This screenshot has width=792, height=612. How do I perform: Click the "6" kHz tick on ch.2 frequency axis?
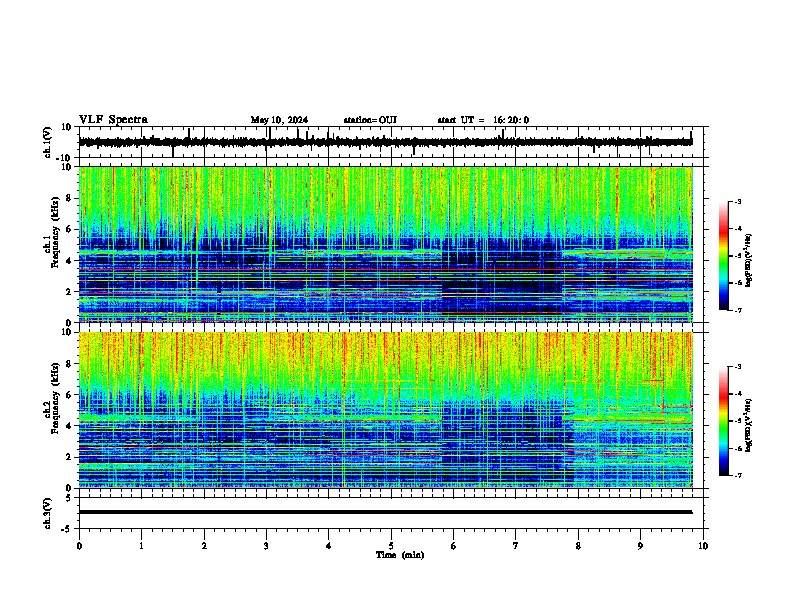click(69, 394)
